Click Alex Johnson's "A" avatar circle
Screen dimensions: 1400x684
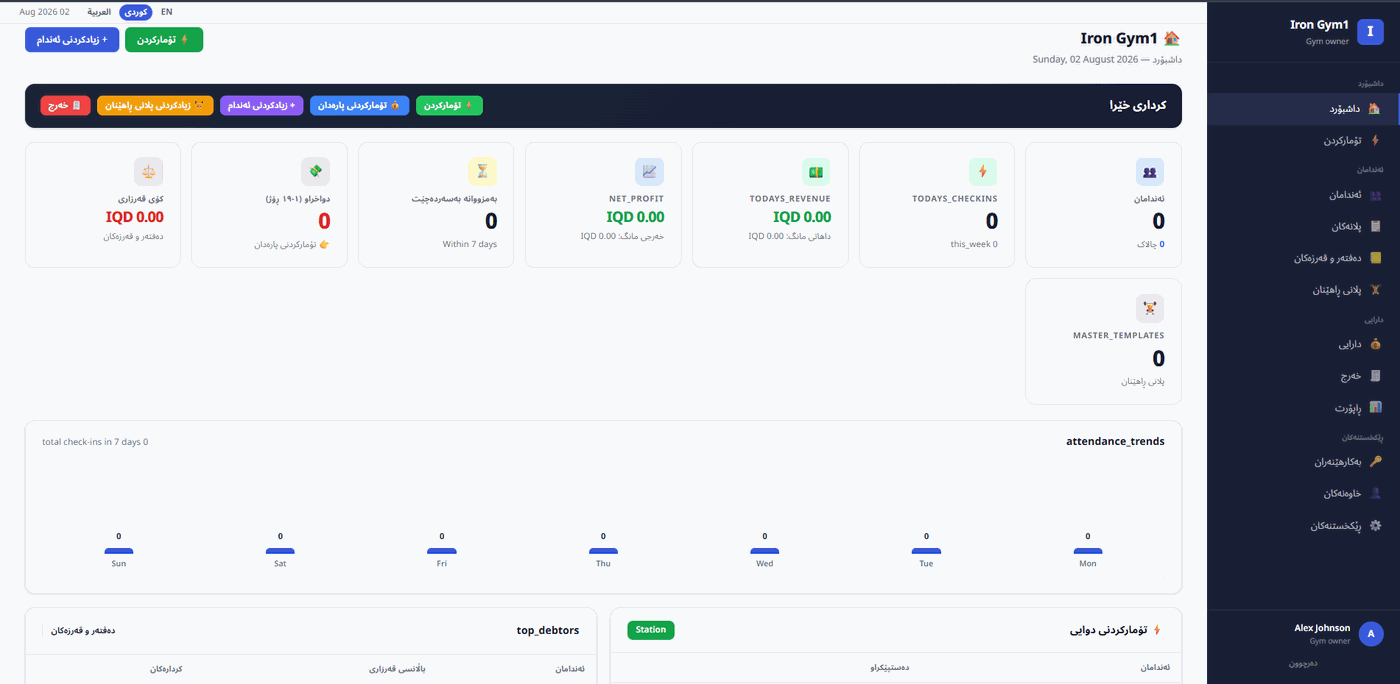(x=1371, y=633)
